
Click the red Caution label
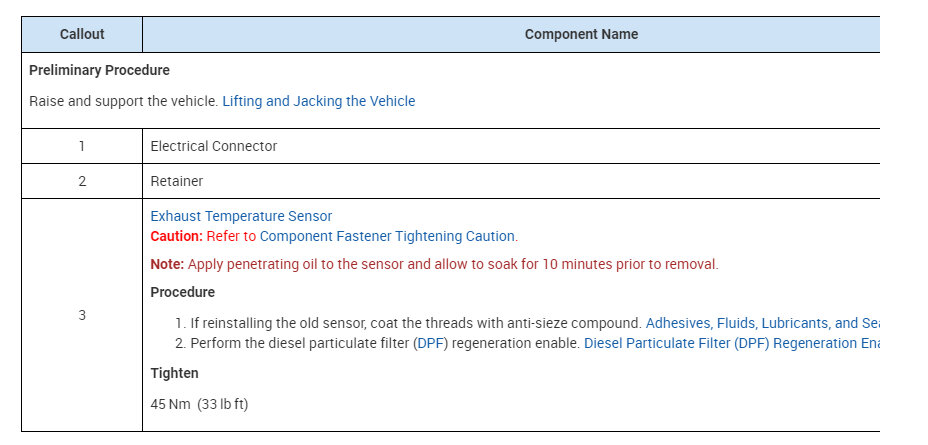[x=176, y=236]
